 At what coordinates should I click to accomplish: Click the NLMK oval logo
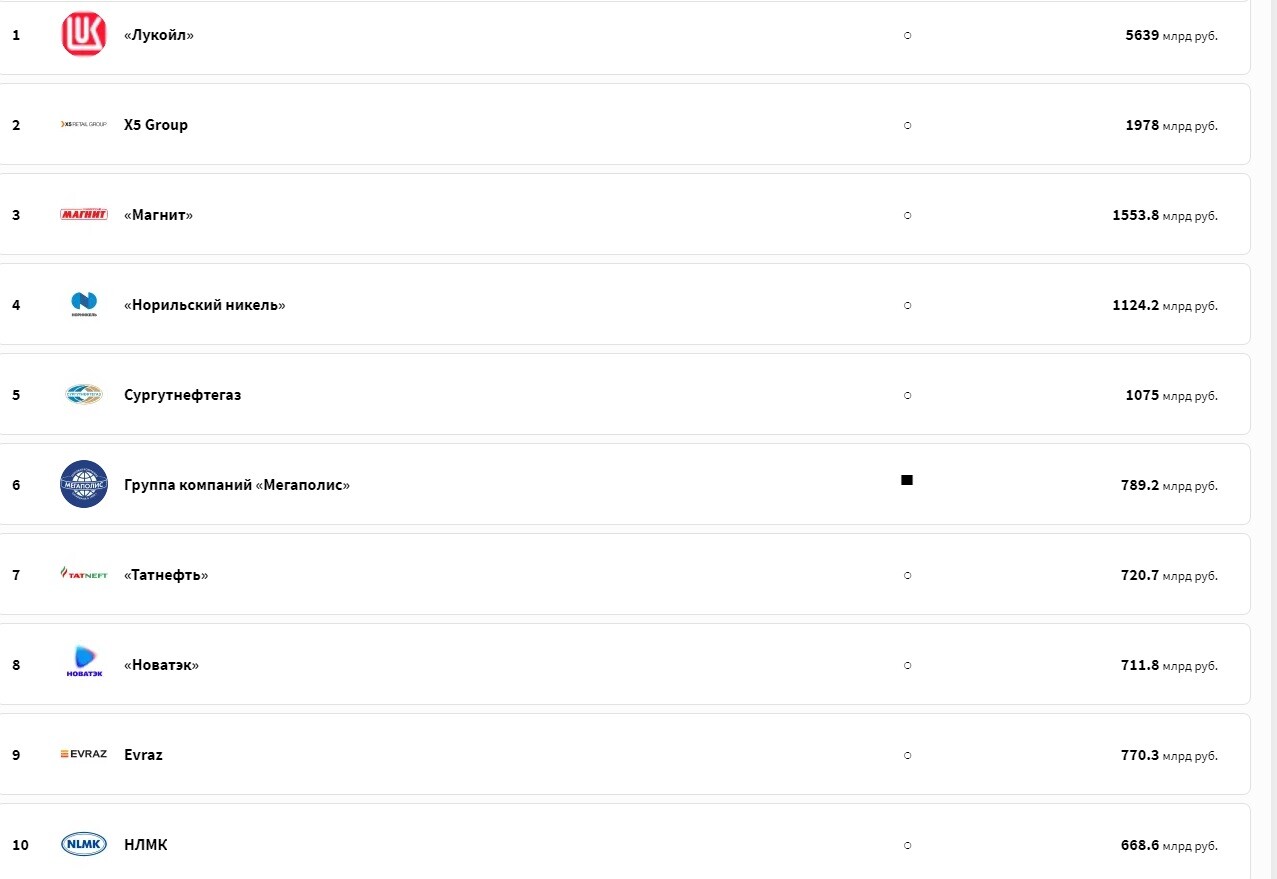click(x=83, y=844)
